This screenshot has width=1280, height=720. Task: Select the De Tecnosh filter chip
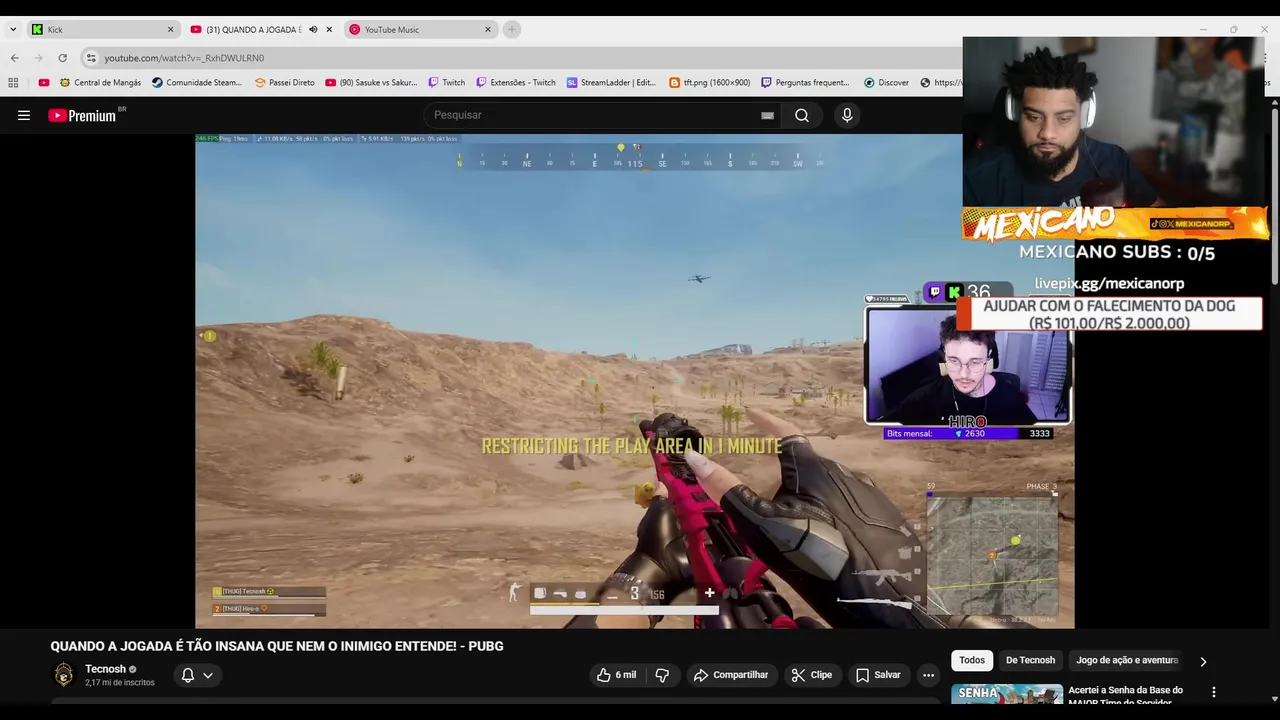pyautogui.click(x=1030, y=660)
